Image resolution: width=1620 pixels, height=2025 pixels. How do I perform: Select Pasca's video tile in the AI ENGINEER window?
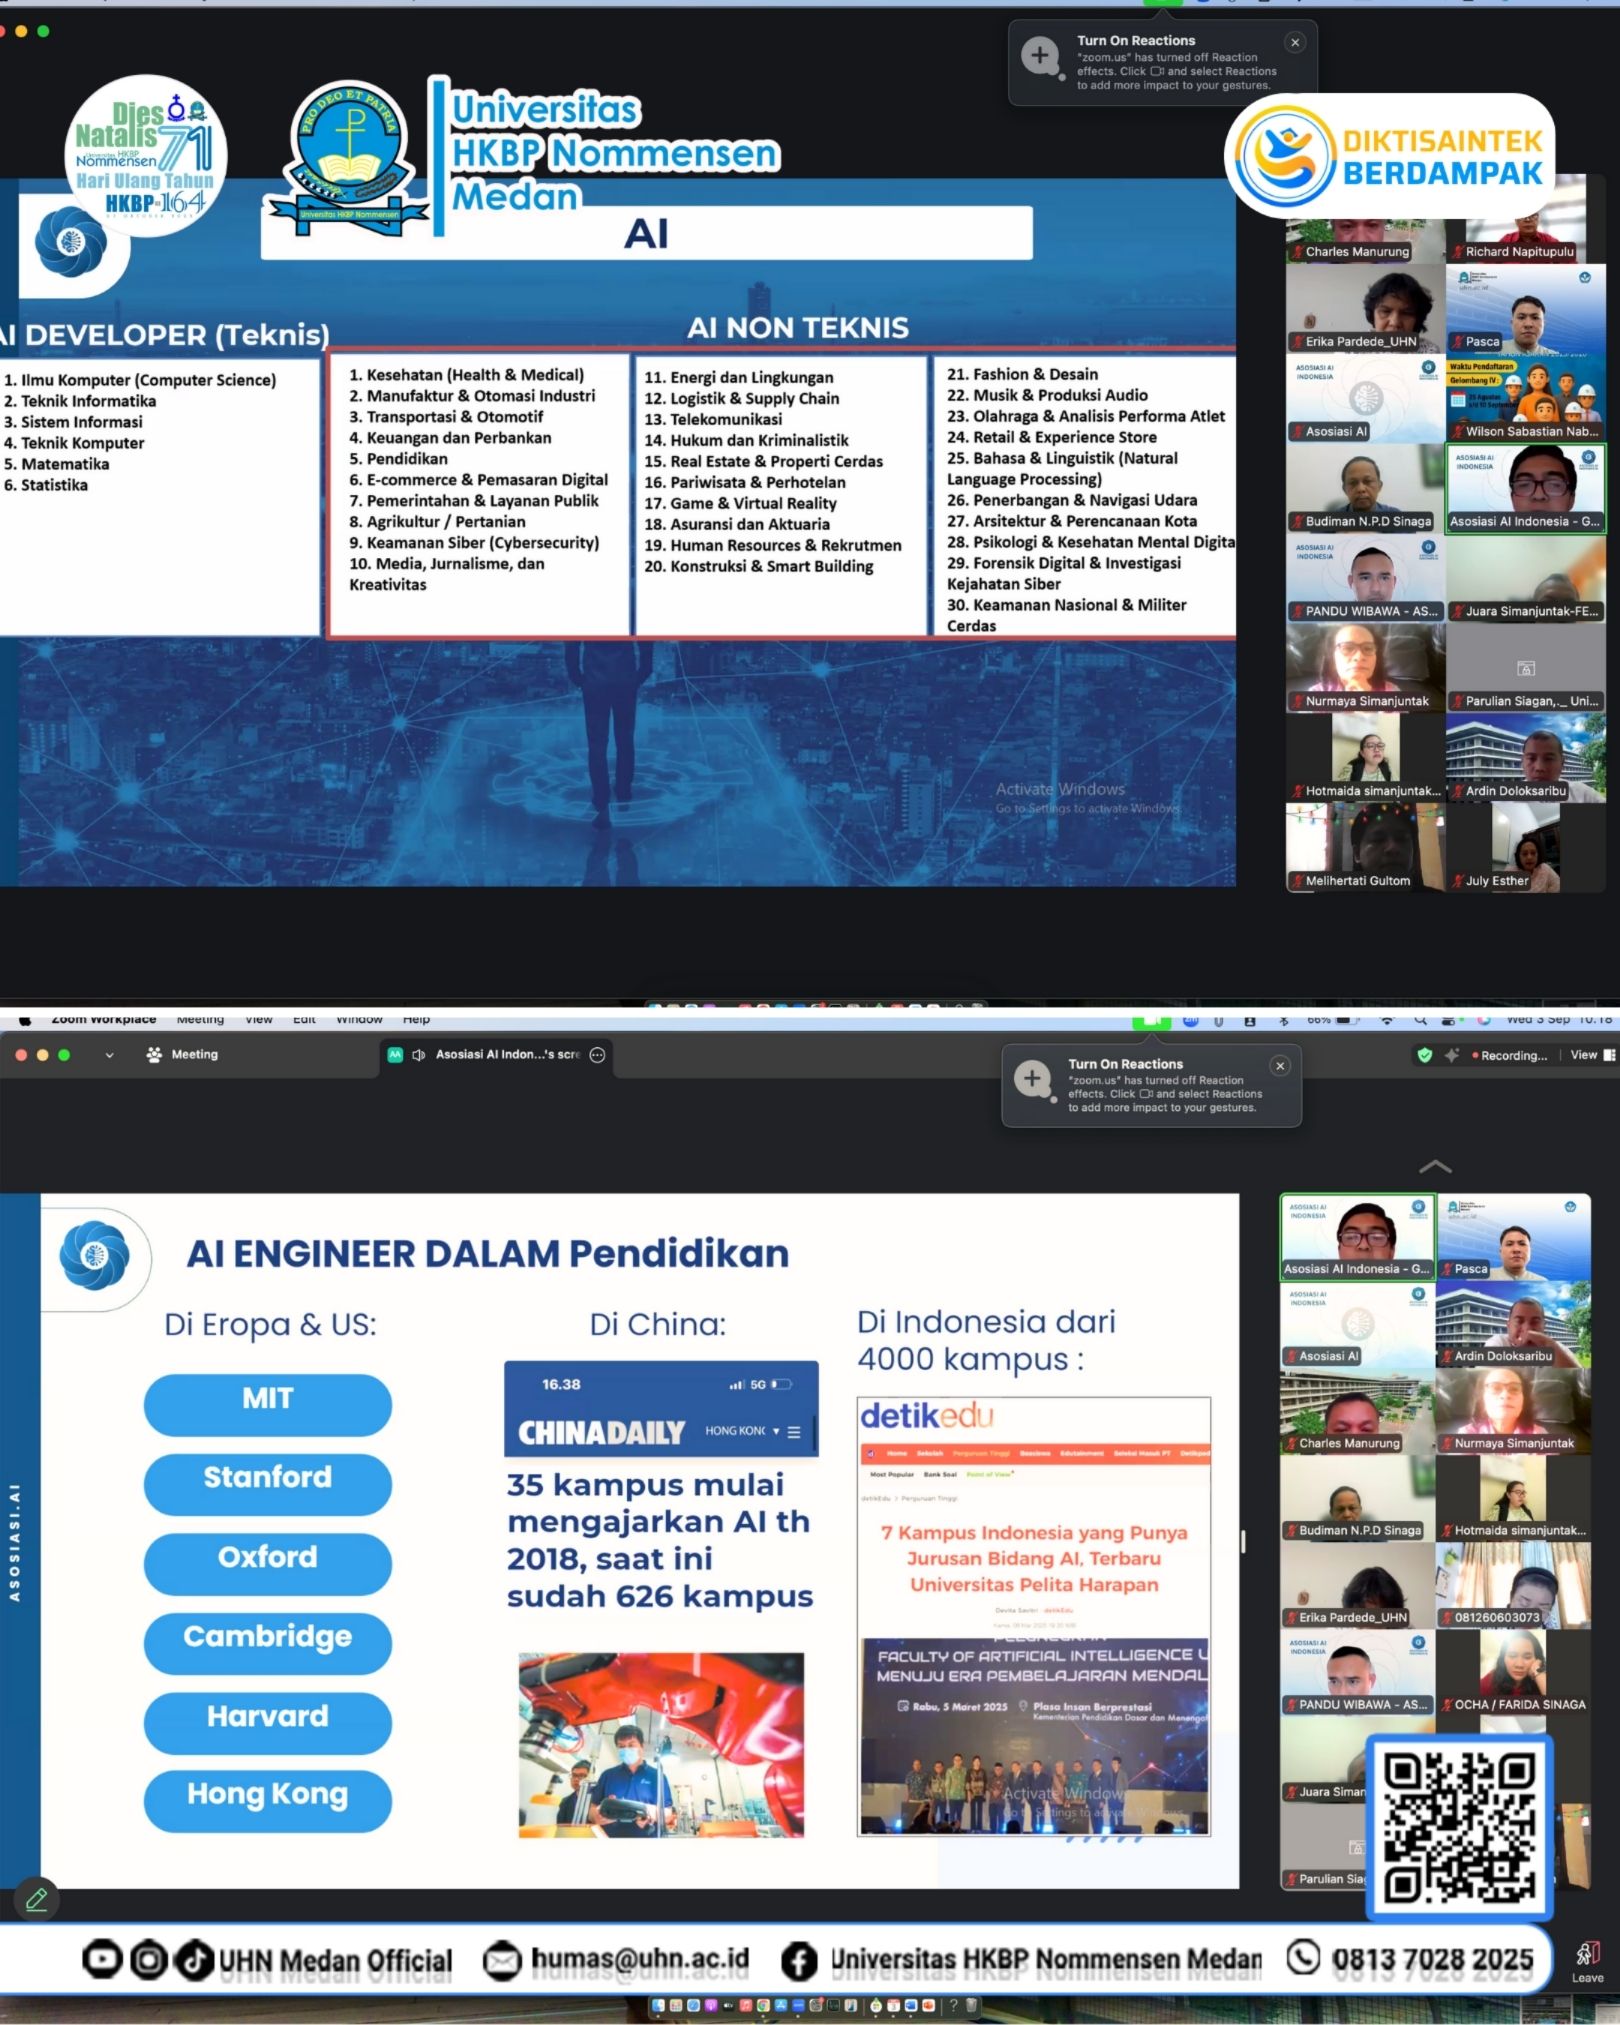[x=1513, y=1236]
